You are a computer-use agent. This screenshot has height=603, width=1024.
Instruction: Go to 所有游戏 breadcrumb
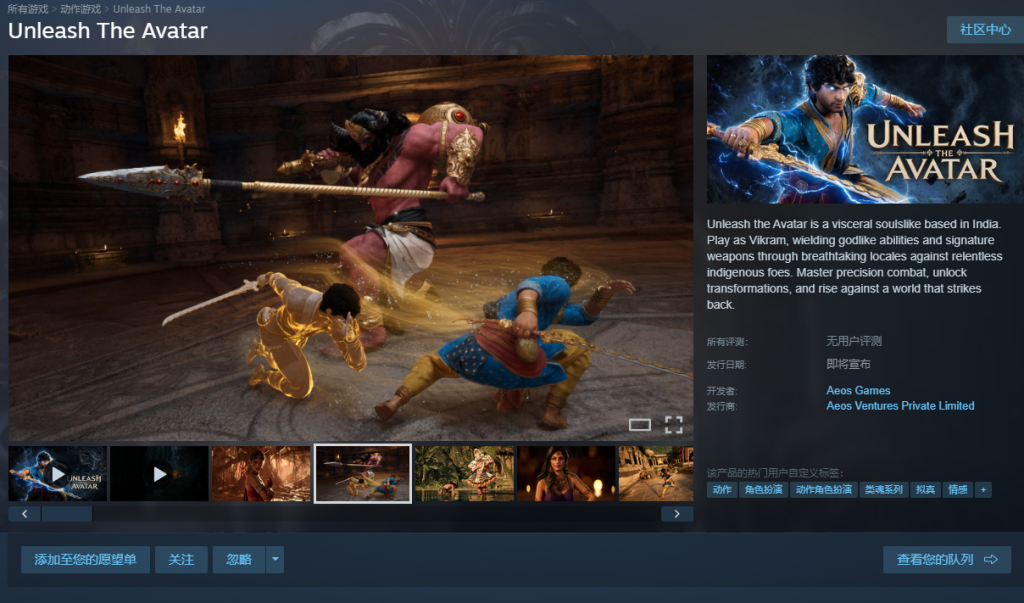point(27,9)
